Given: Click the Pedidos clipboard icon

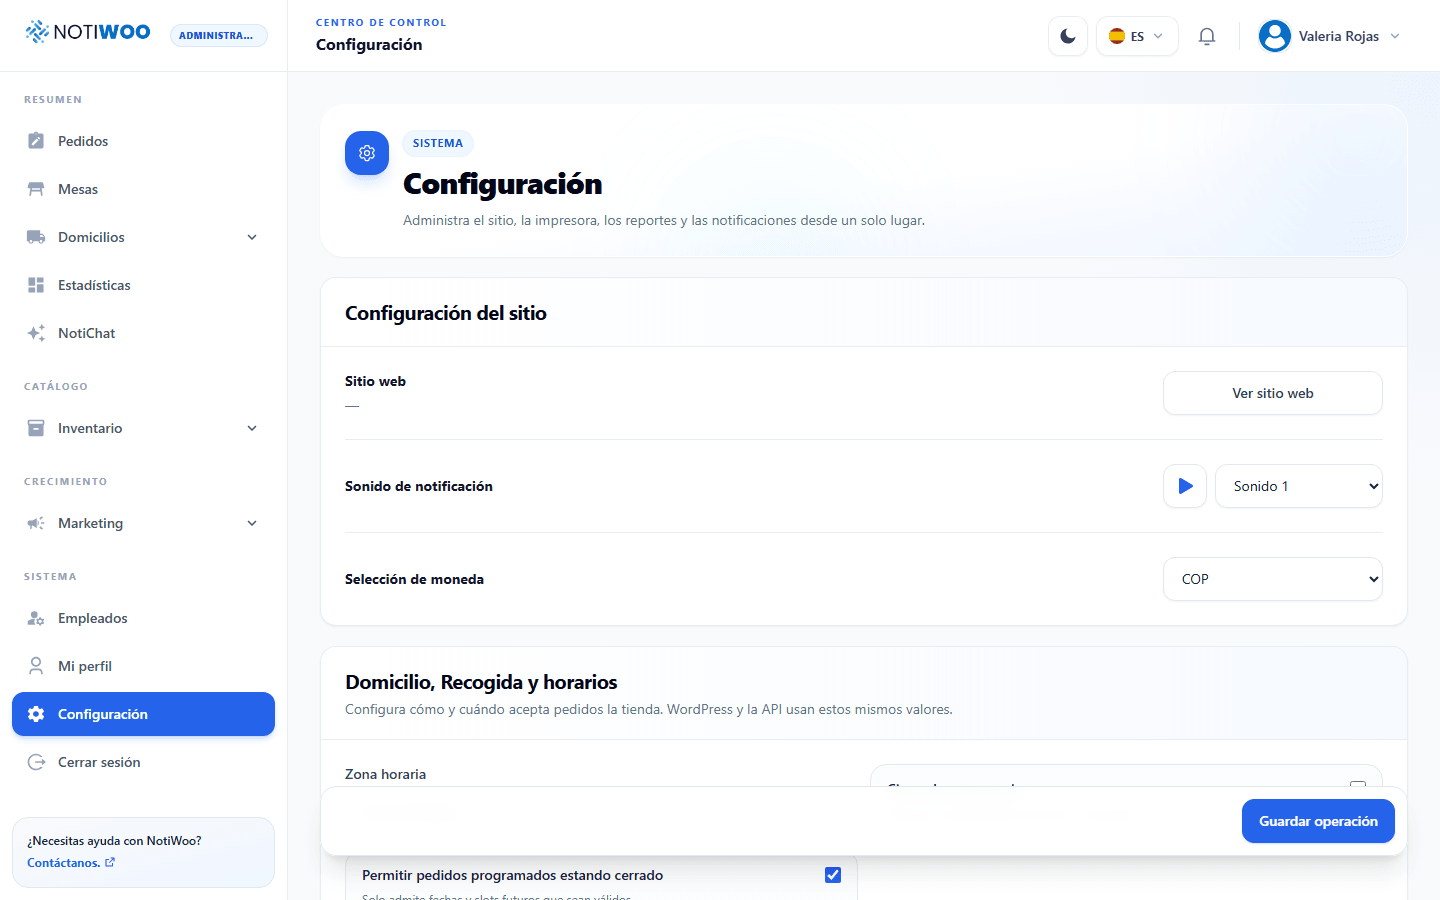Looking at the screenshot, I should 36,141.
